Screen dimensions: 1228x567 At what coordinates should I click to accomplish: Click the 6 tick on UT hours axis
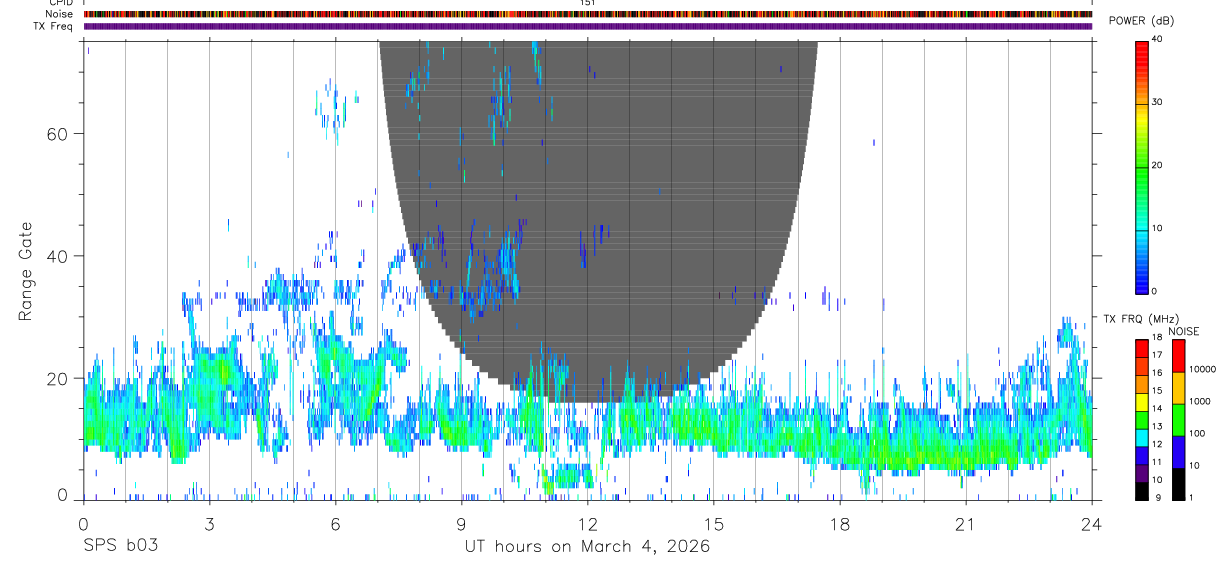click(x=335, y=523)
